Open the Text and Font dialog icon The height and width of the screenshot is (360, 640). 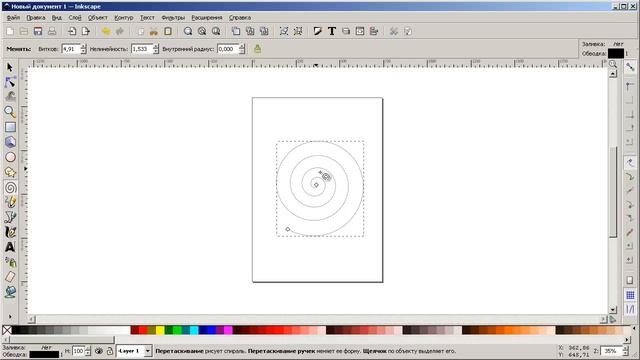[x=332, y=31]
